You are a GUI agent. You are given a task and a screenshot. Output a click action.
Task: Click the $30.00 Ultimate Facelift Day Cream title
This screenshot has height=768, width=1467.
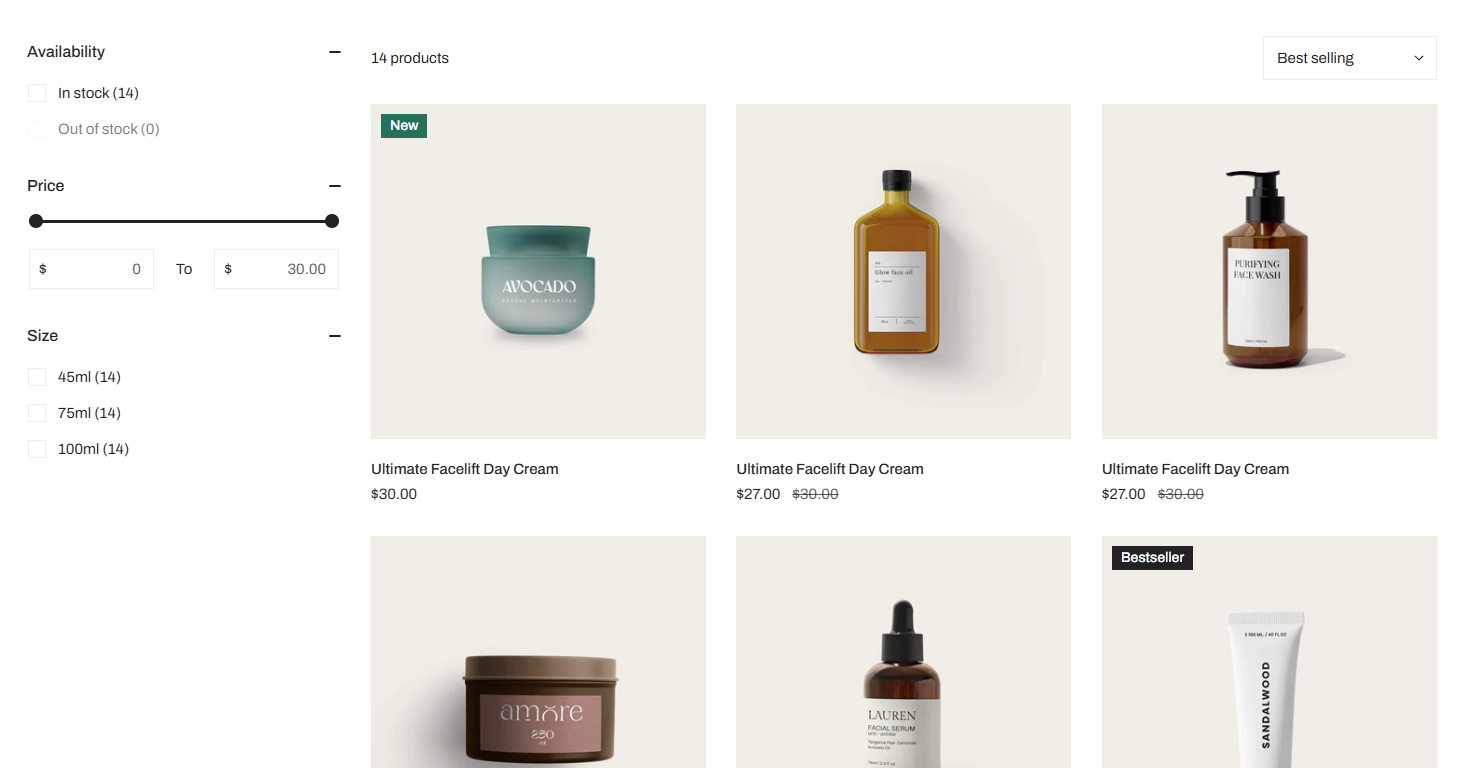pyautogui.click(x=464, y=469)
